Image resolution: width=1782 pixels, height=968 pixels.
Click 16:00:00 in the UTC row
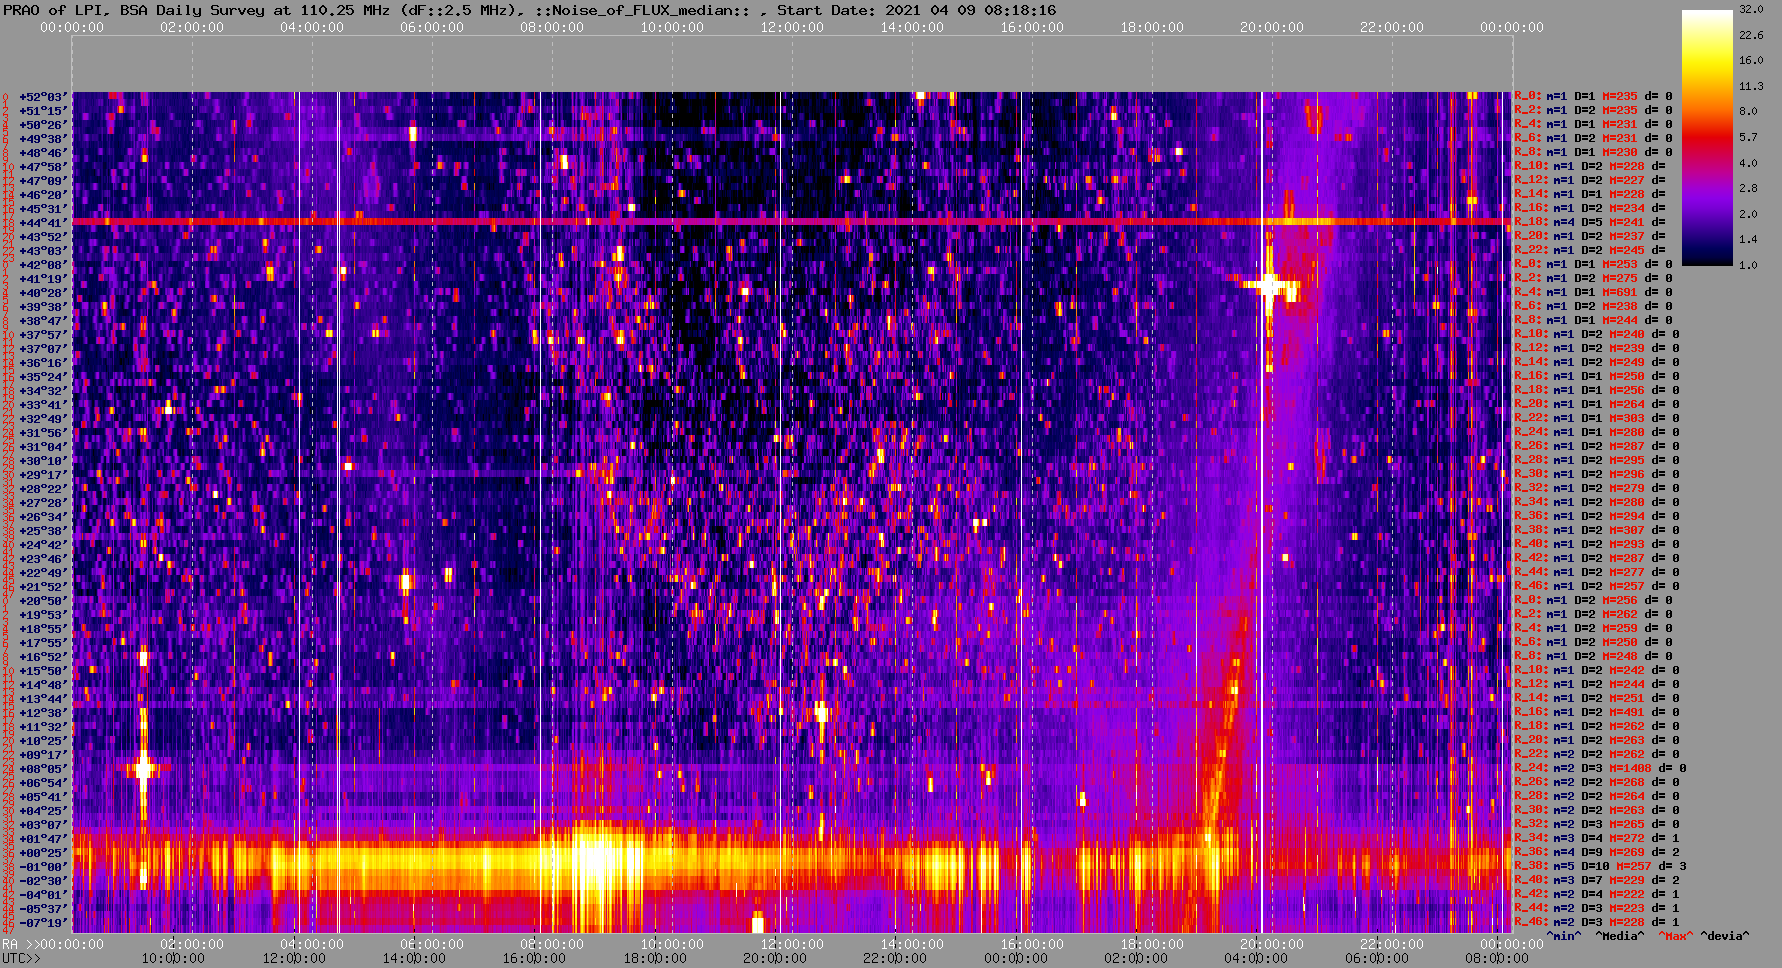pyautogui.click(x=534, y=958)
